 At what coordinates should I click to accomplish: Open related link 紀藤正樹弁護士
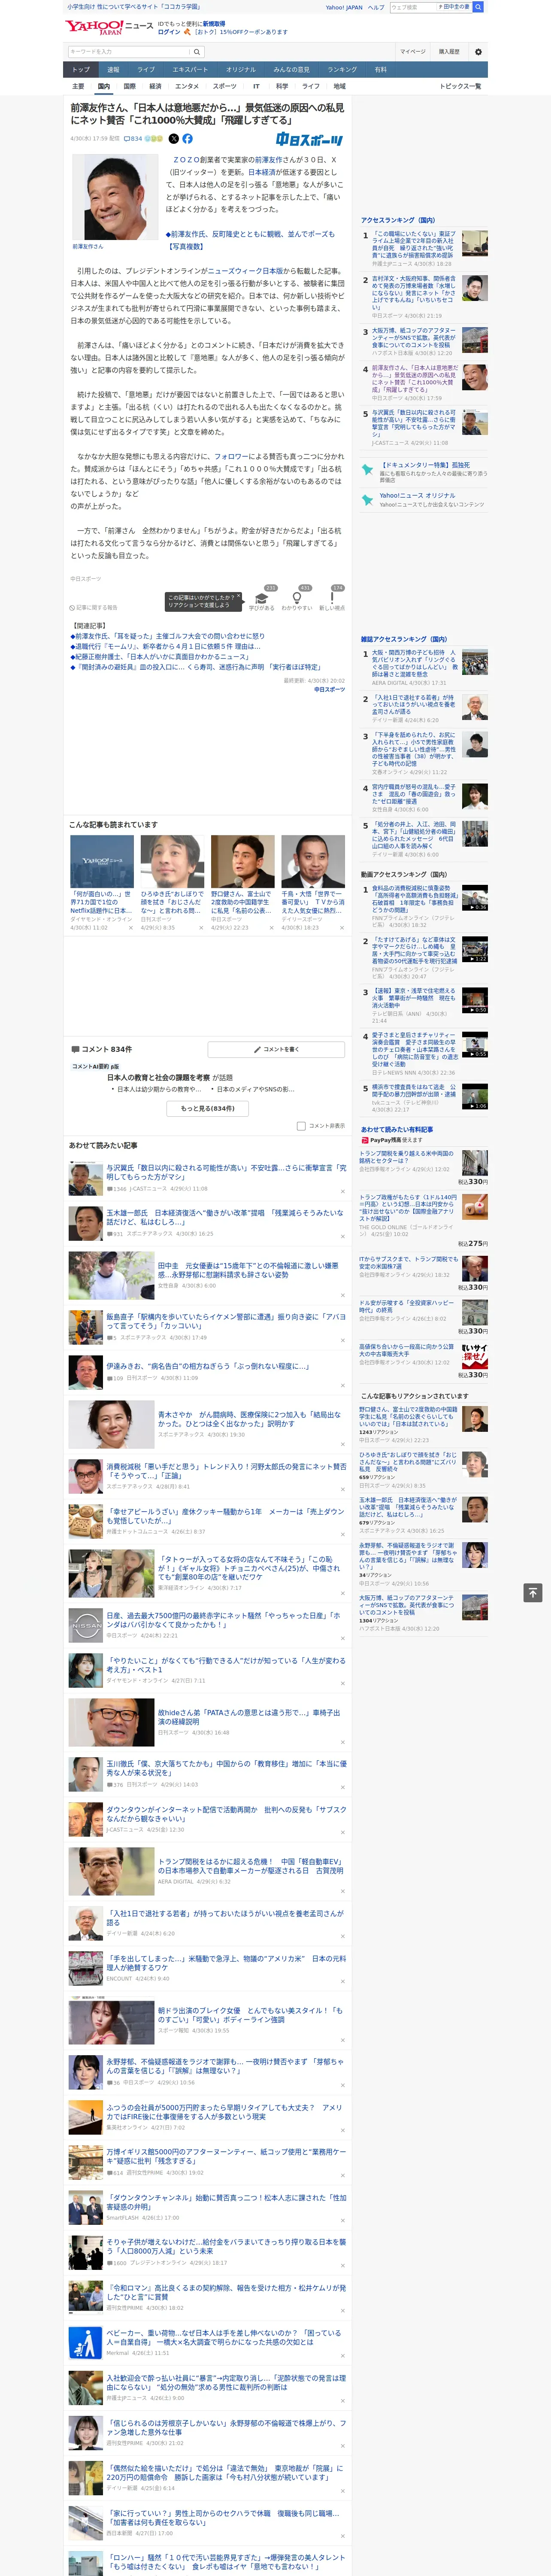pos(160,656)
